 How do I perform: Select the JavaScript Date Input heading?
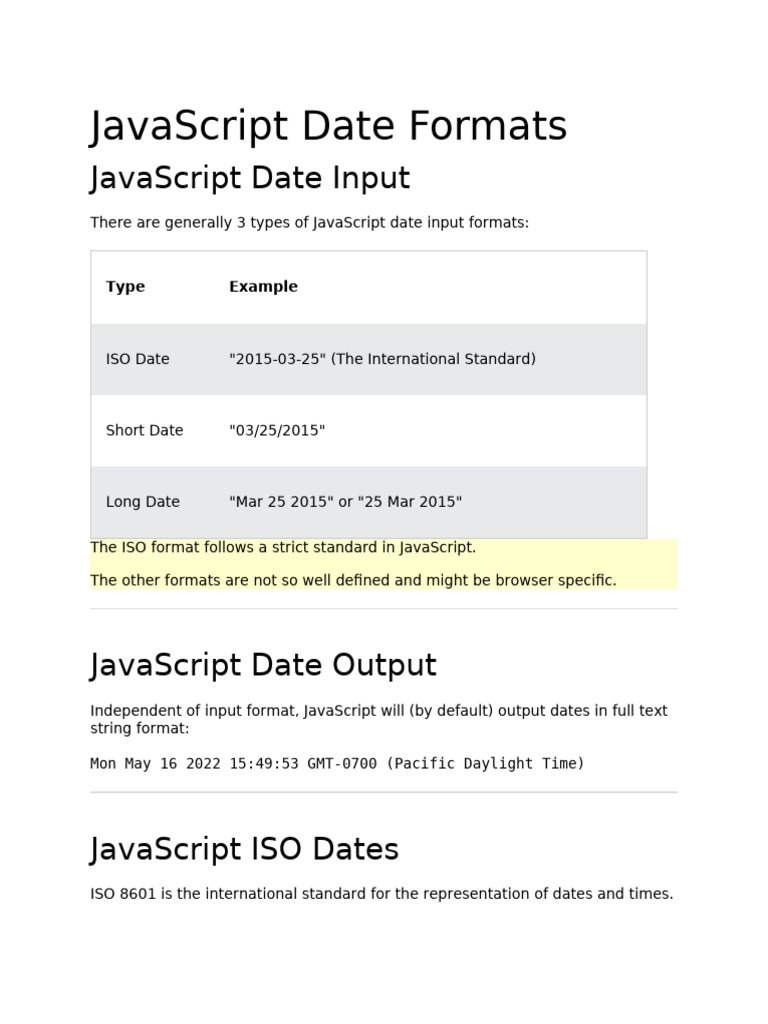[250, 178]
